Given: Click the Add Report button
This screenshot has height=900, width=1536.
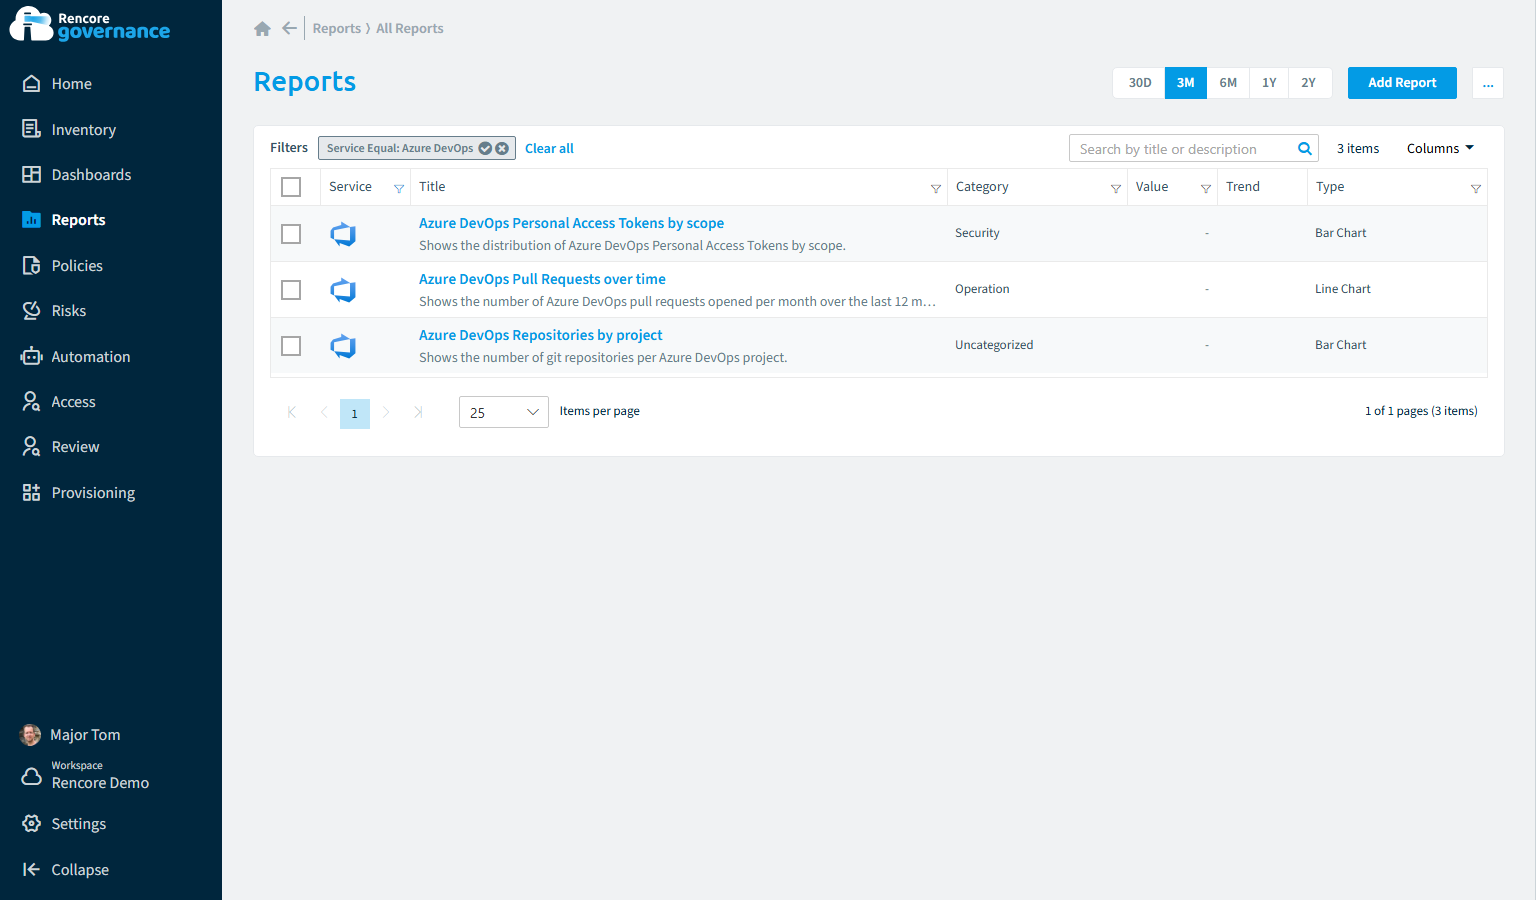Looking at the screenshot, I should coord(1402,83).
